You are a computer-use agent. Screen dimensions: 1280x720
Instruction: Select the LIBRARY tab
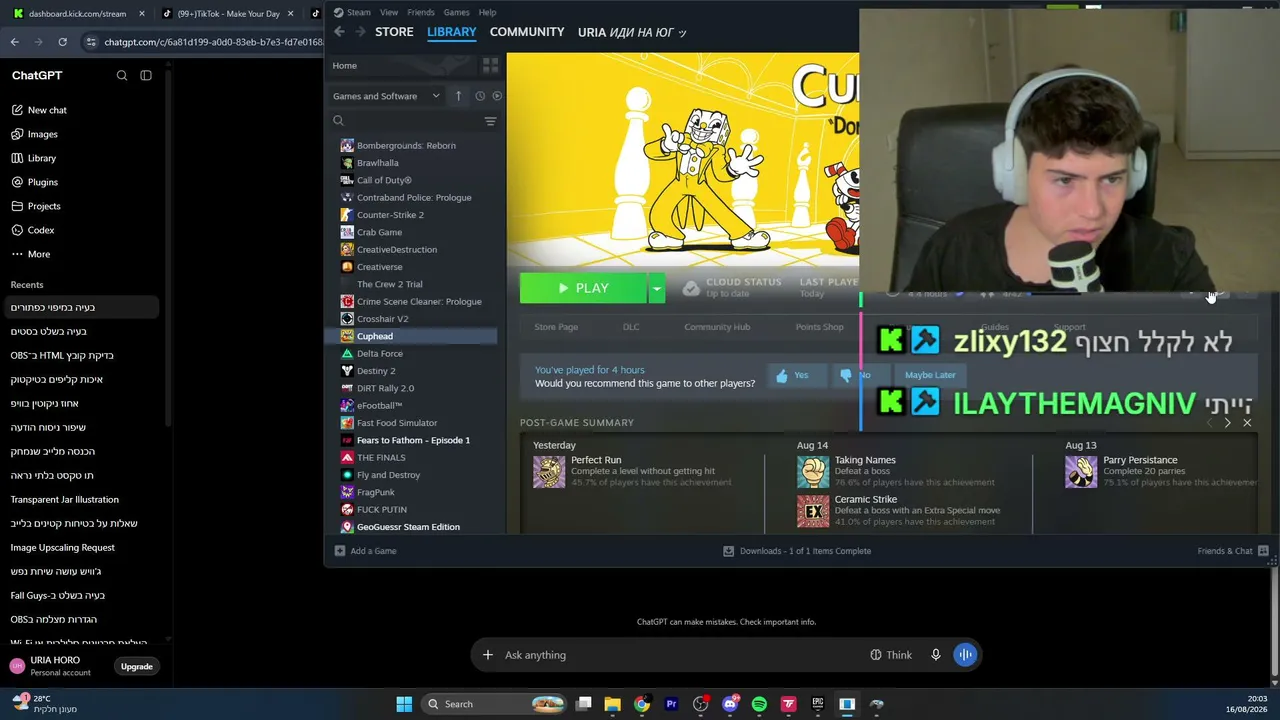452,32
